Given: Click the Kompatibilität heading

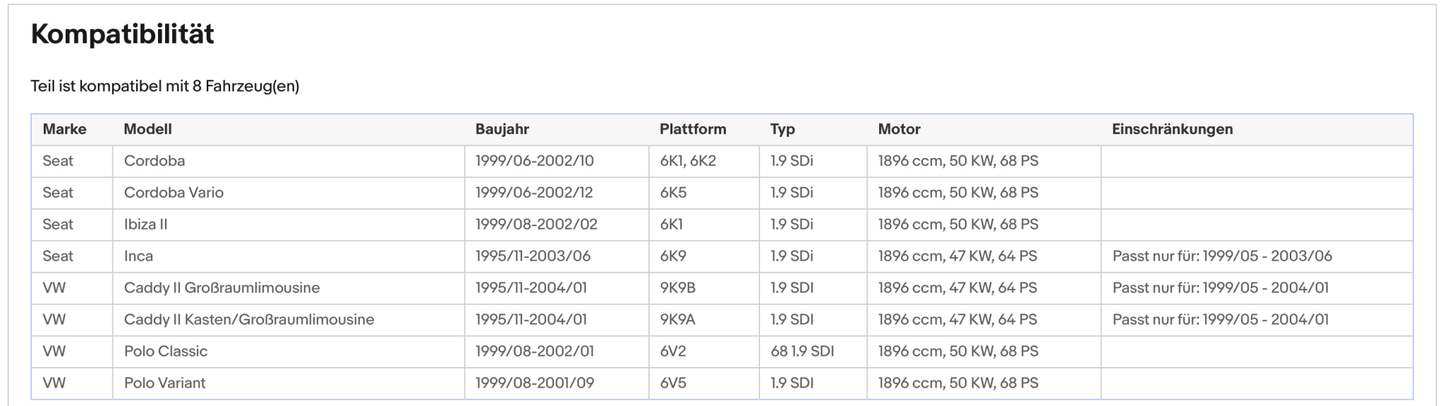Looking at the screenshot, I should click(x=122, y=34).
